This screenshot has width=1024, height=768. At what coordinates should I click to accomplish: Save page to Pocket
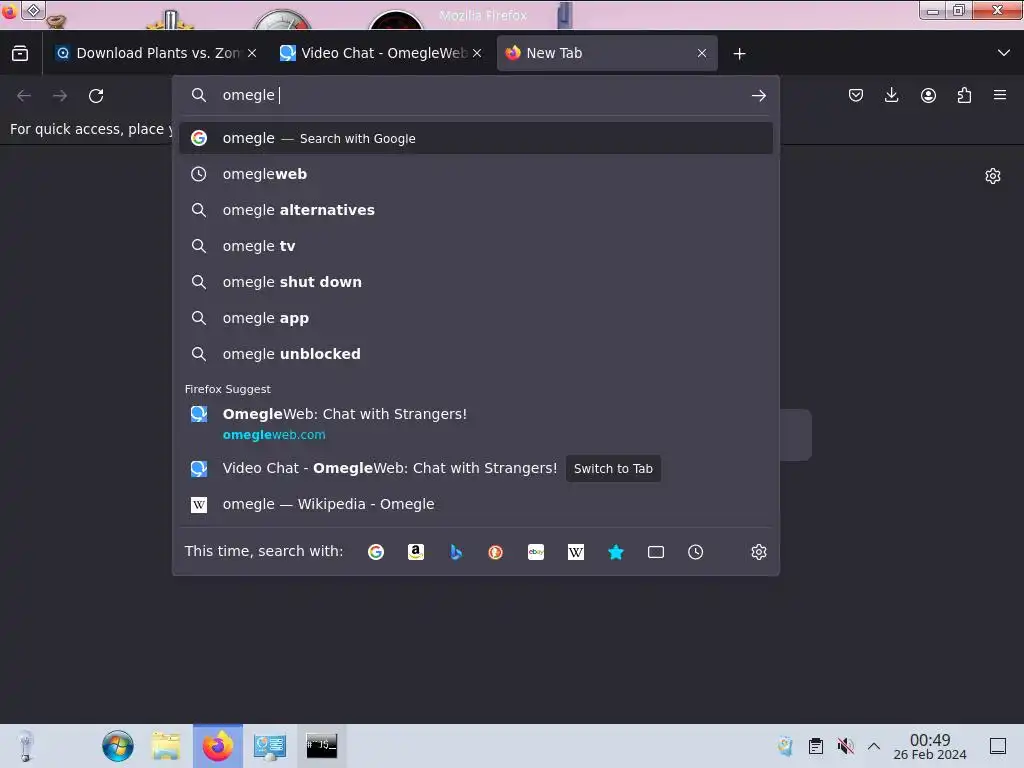tap(856, 95)
